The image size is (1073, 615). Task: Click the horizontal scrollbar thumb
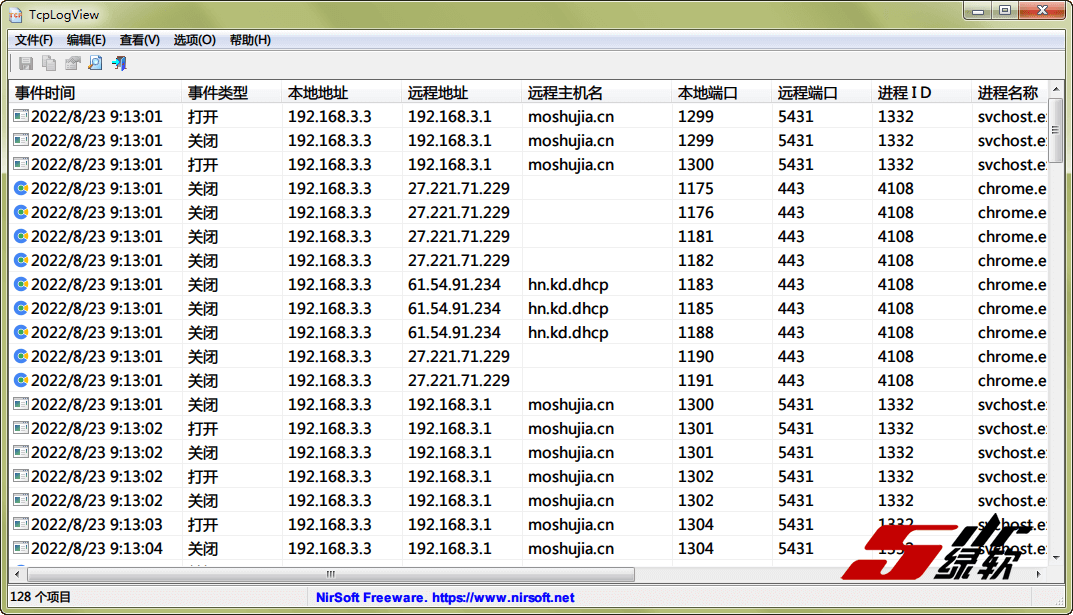330,574
